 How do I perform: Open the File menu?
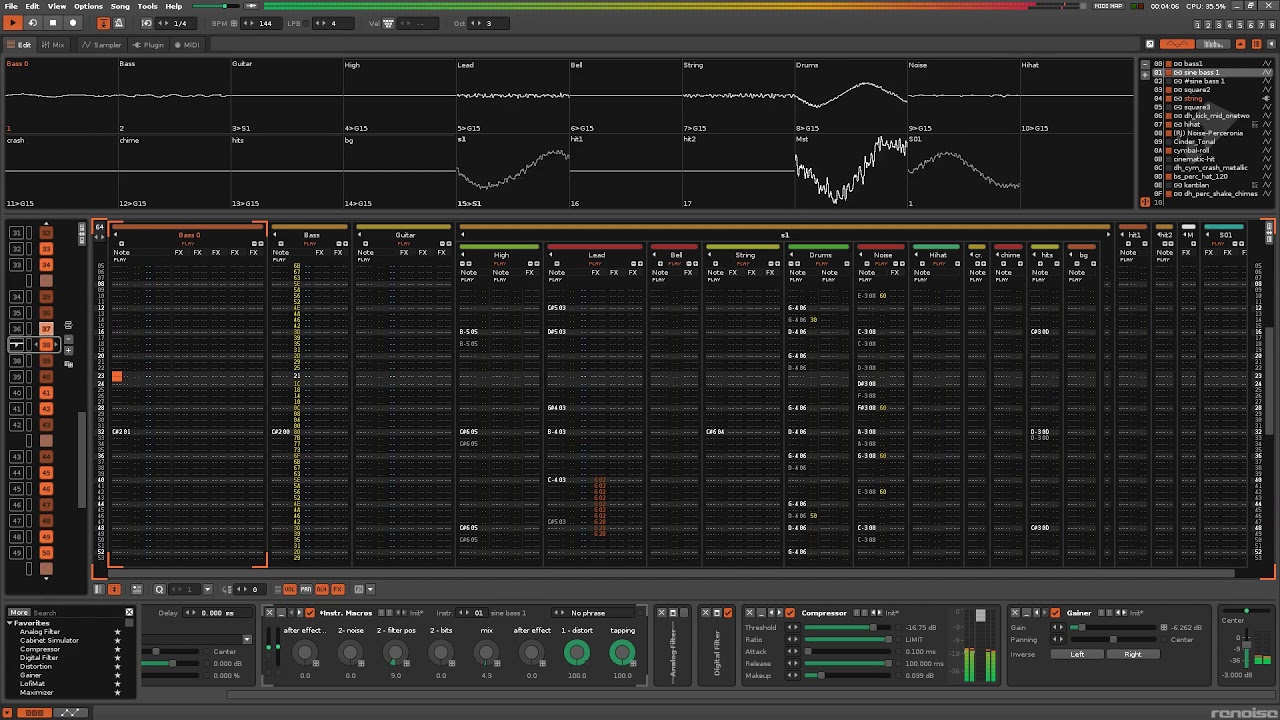click(x=10, y=6)
